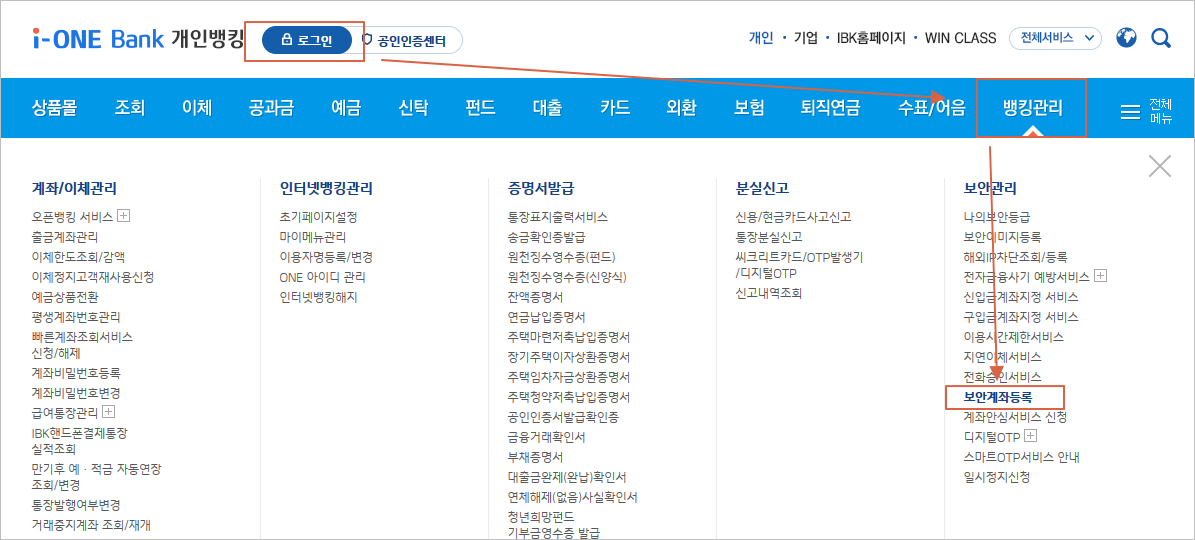Open the 전체메뉴 hamburger menu
The width and height of the screenshot is (1195, 540).
[x=1146, y=111]
